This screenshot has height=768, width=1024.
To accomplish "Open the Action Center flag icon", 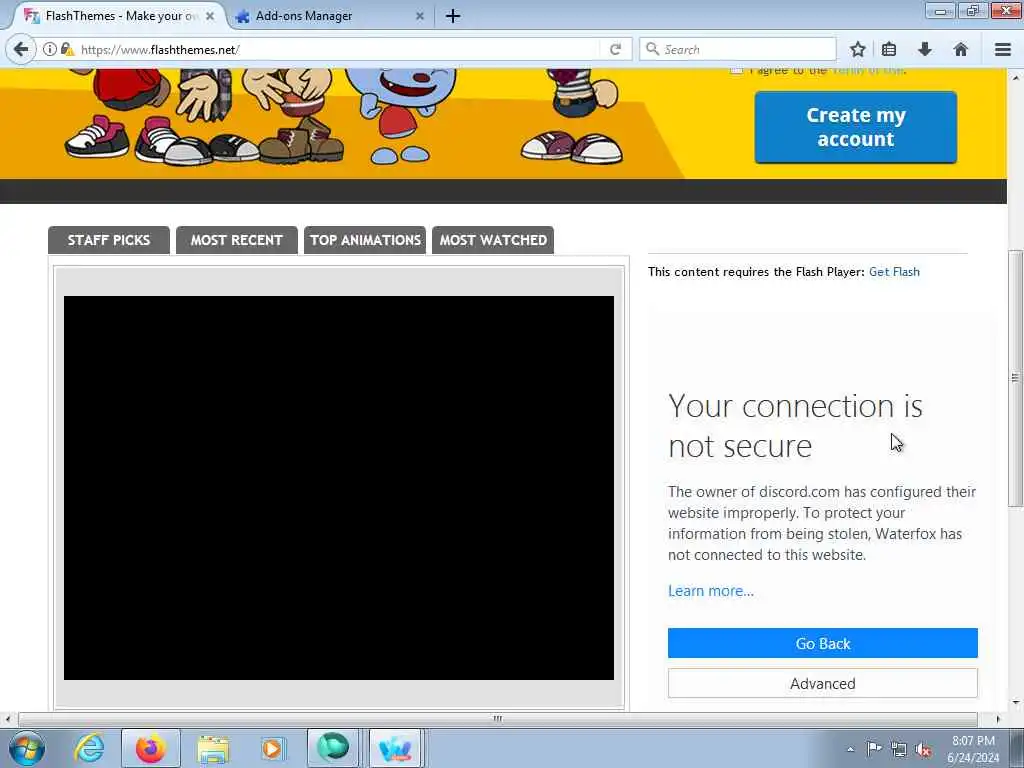I will 873,749.
